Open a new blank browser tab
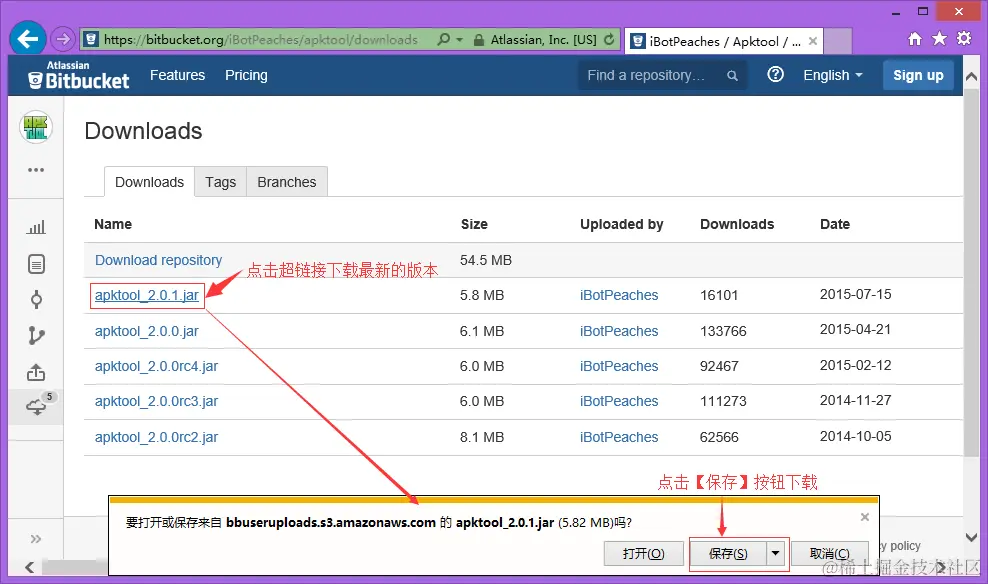The image size is (988, 584). point(838,42)
